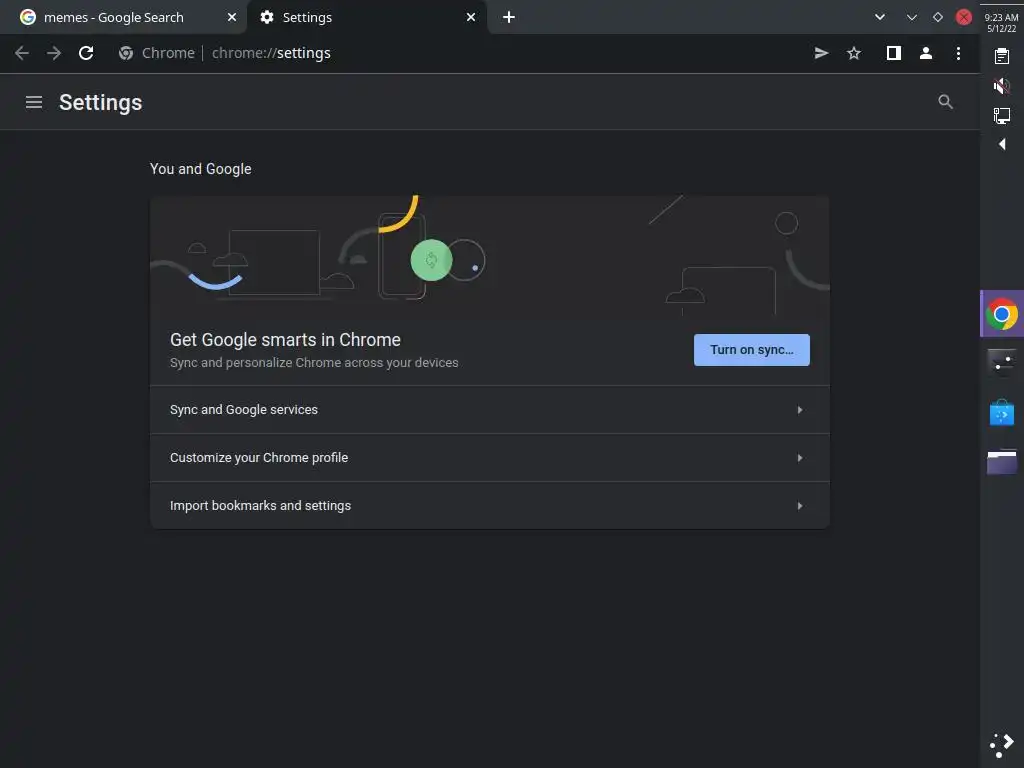Open the software store bag icon

(x=1002, y=412)
